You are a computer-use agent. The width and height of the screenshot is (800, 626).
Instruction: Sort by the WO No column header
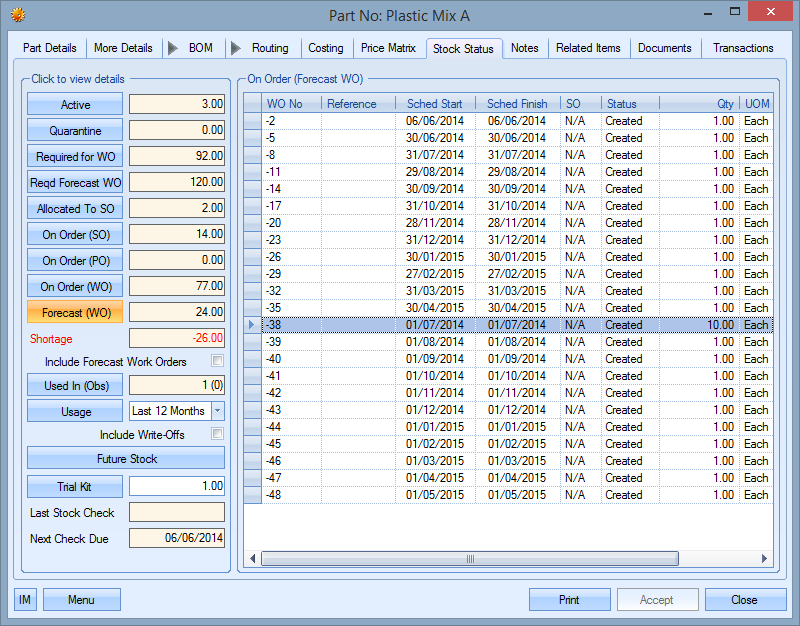[283, 104]
